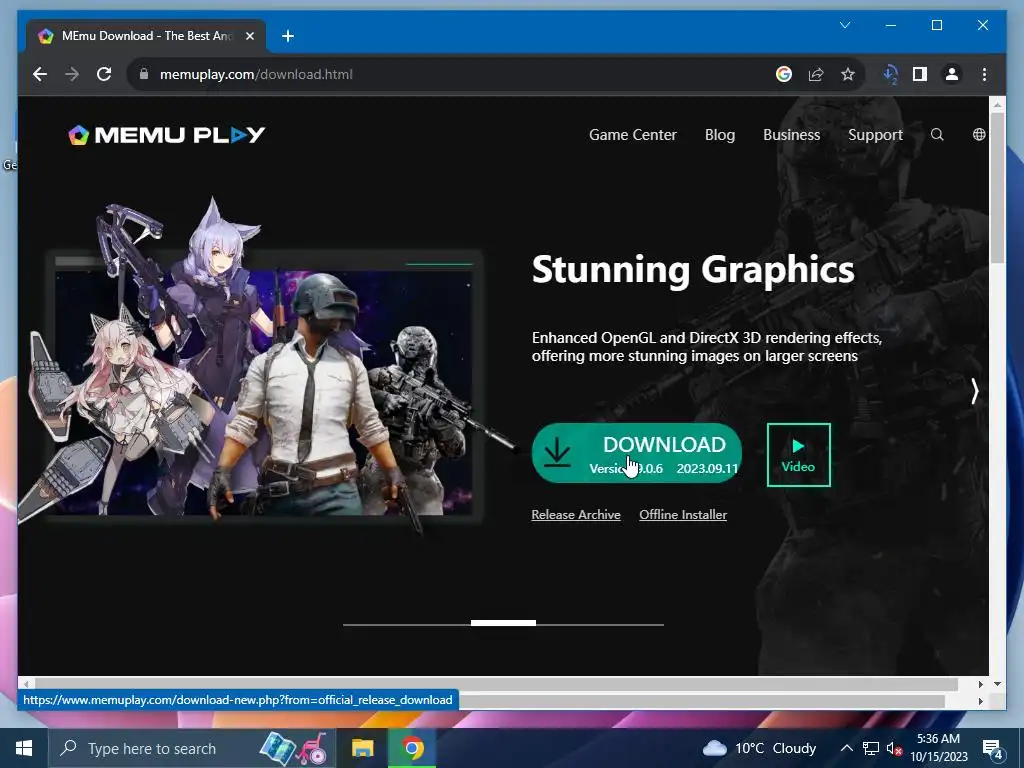Screen dimensions: 1024x768
Task: Open the notification center icon
Action: click(993, 749)
